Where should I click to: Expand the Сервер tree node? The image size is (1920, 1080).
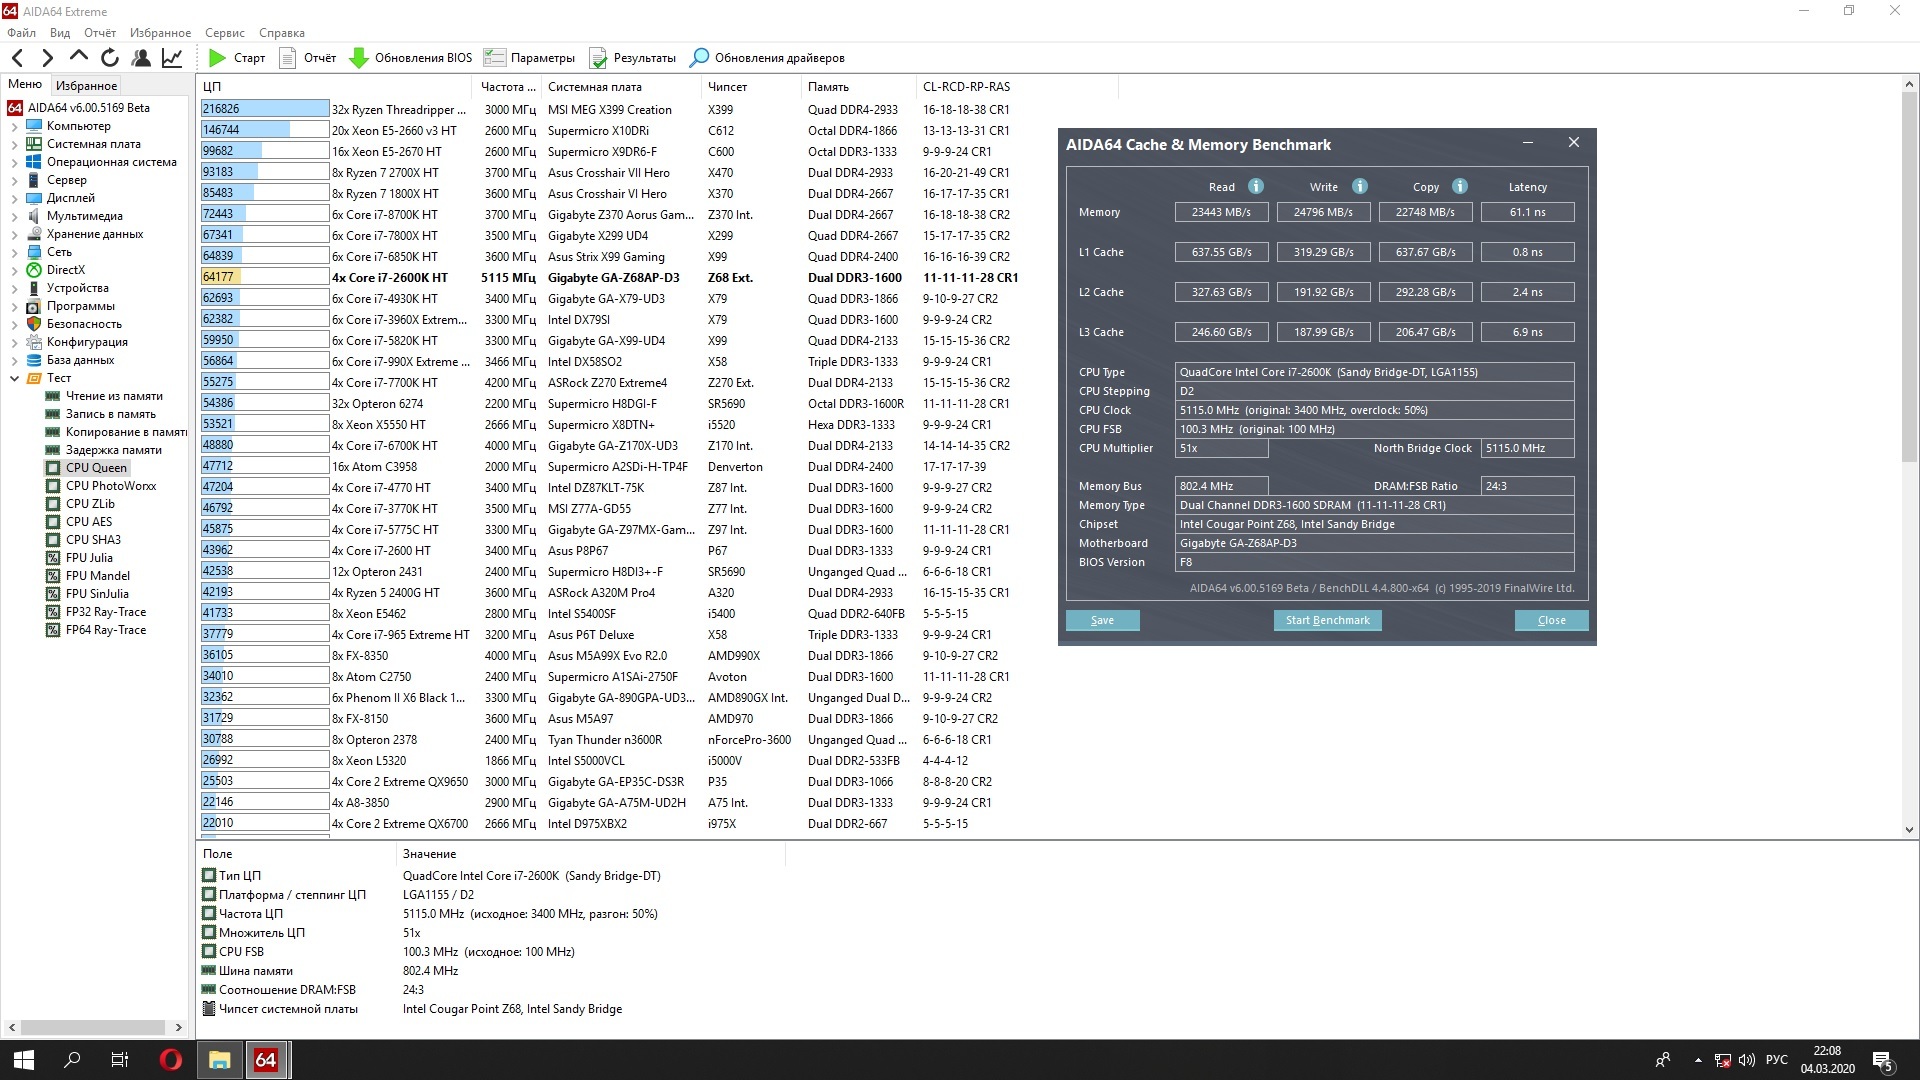click(15, 180)
